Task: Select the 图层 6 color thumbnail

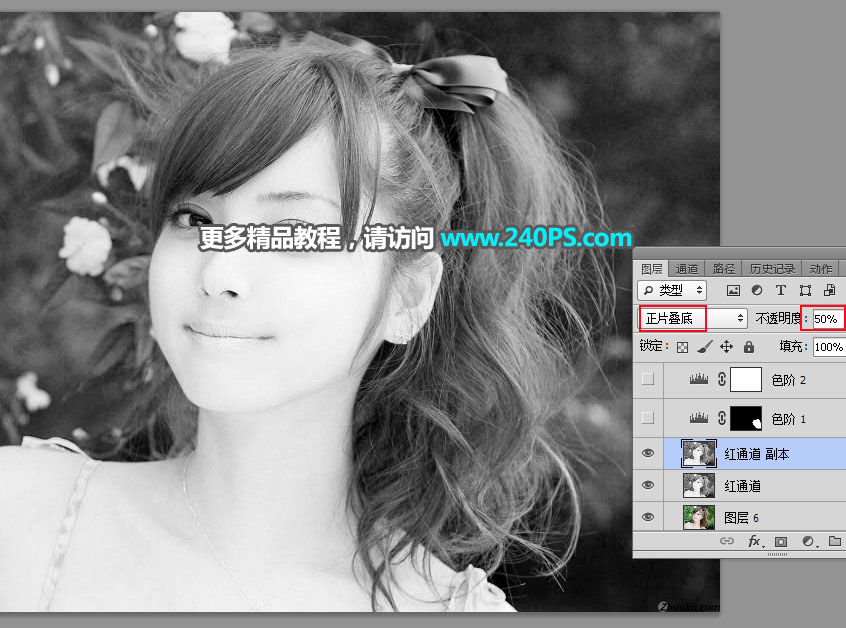Action: (x=699, y=517)
